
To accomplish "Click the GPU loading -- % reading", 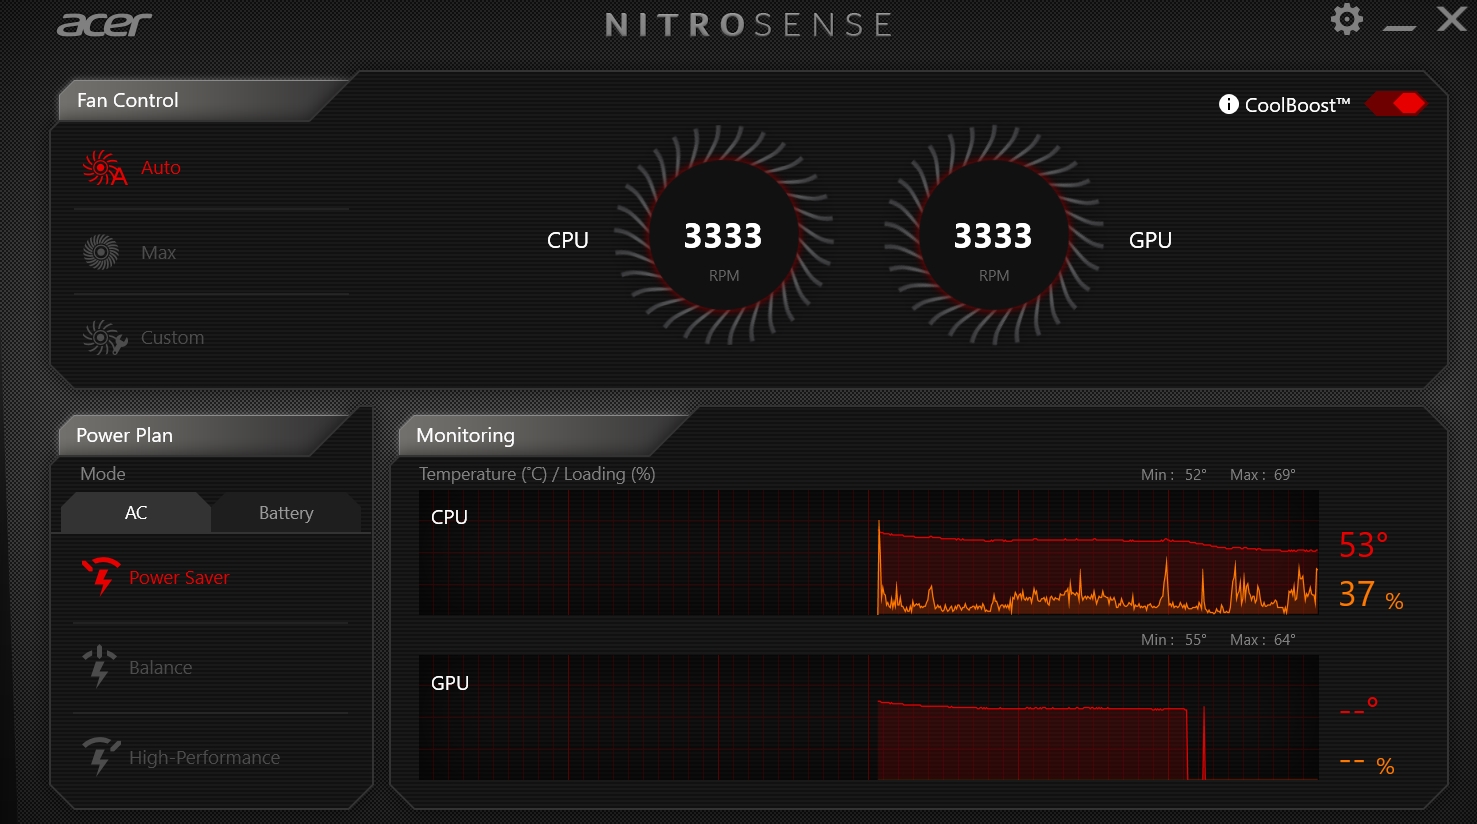I will click(1367, 765).
